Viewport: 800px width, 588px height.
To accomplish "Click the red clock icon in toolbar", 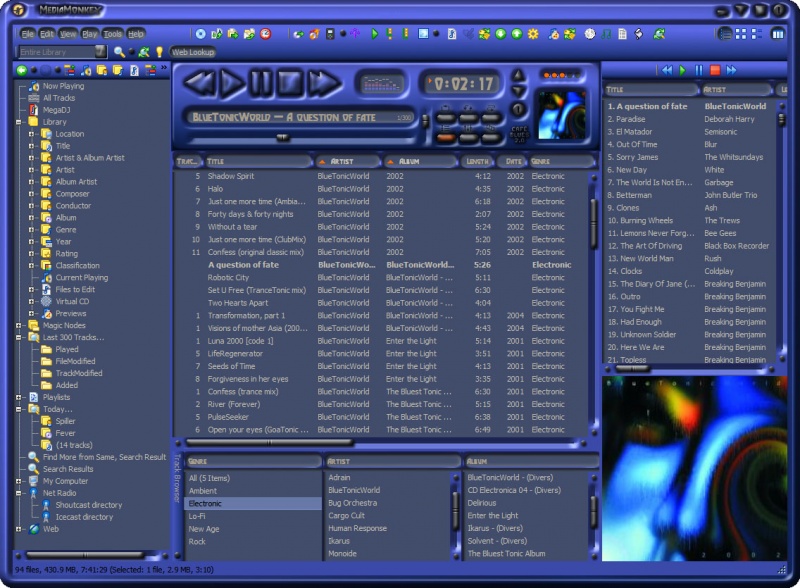I will point(265,34).
